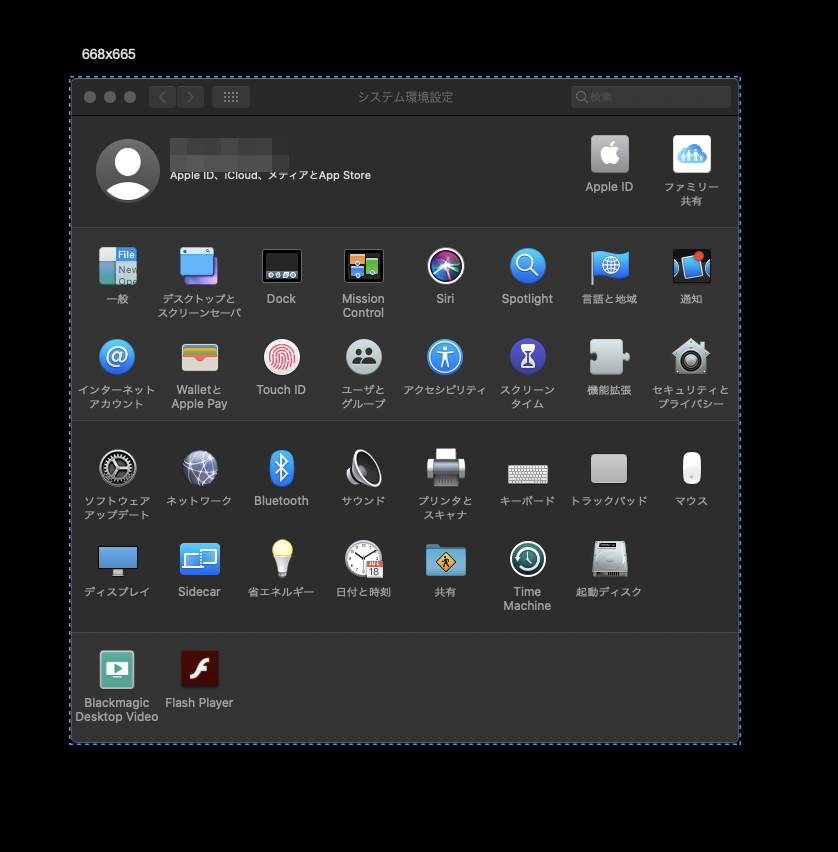Click the forward navigation arrow

point(190,97)
